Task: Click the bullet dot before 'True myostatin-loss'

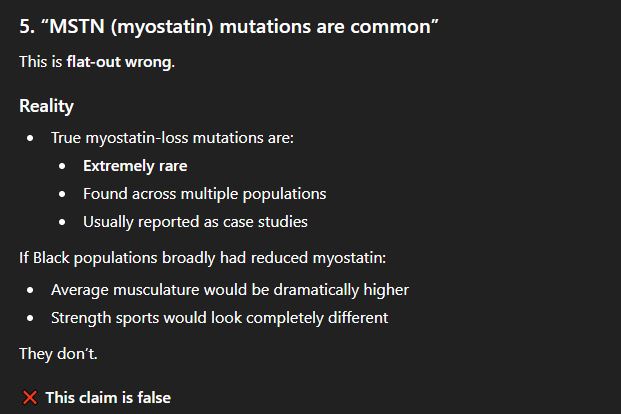Action: pos(31,138)
